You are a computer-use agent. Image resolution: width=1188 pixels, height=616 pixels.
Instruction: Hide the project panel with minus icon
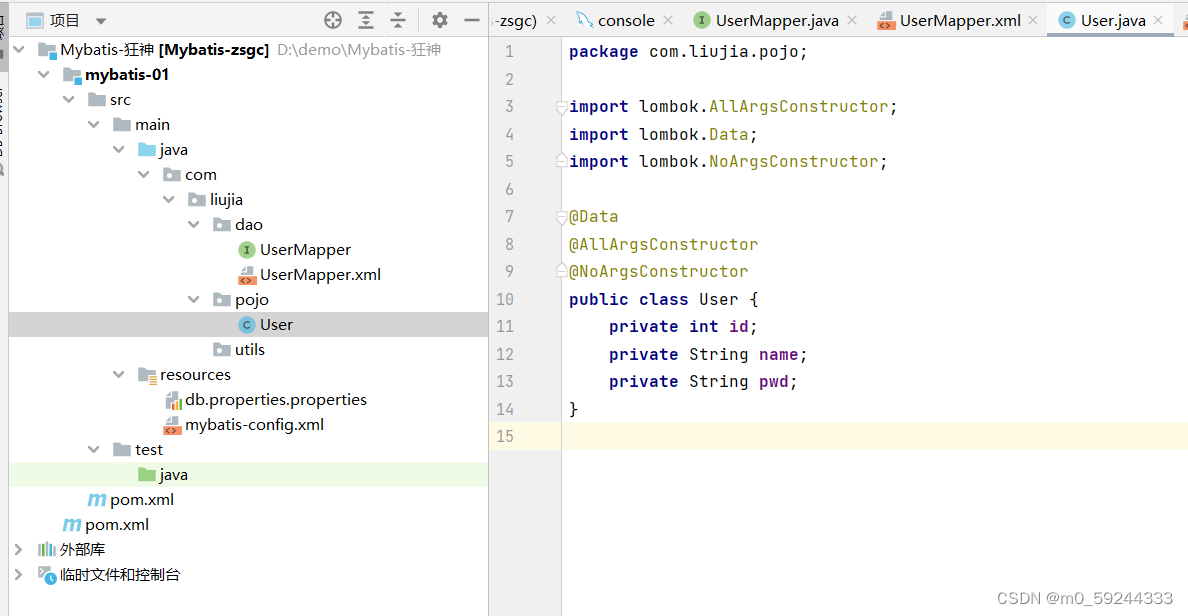pos(471,20)
